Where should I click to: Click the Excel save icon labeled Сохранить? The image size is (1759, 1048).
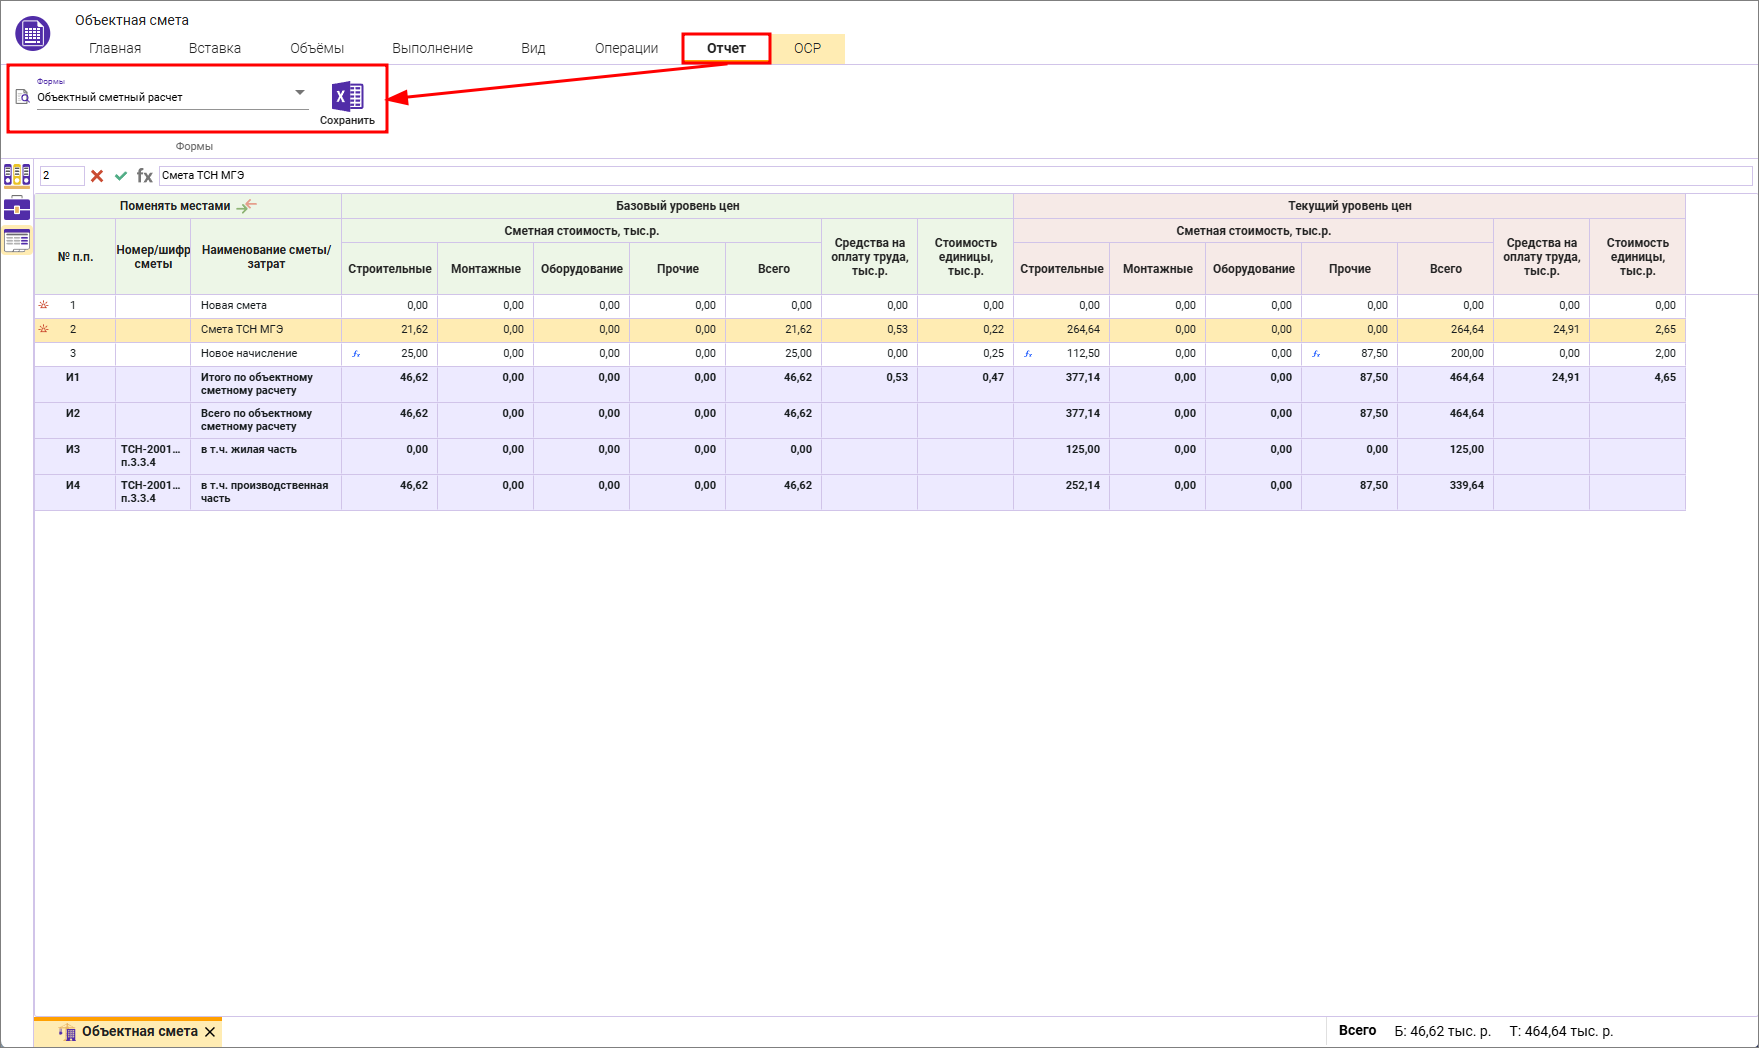click(347, 97)
